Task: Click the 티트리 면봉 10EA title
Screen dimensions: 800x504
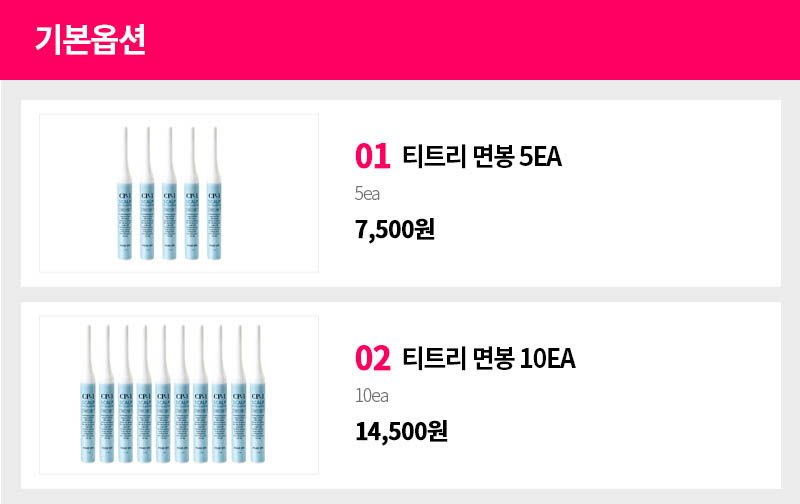Action: click(489, 358)
